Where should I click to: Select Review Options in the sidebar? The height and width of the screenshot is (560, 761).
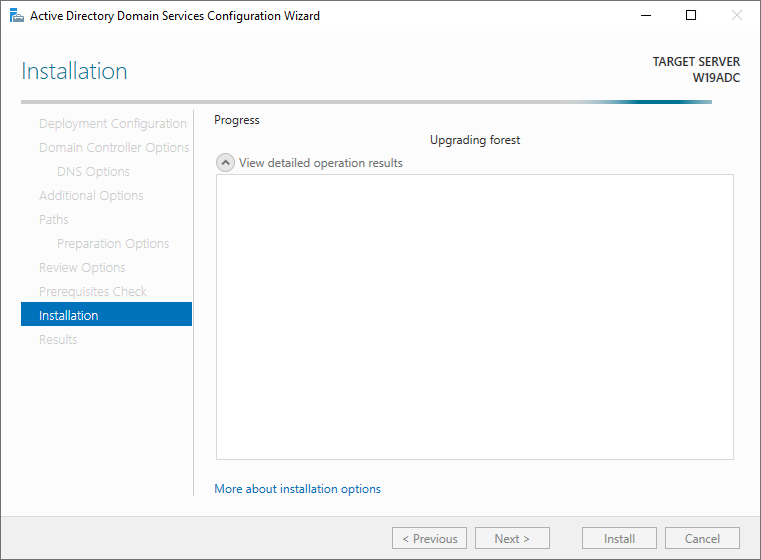82,267
